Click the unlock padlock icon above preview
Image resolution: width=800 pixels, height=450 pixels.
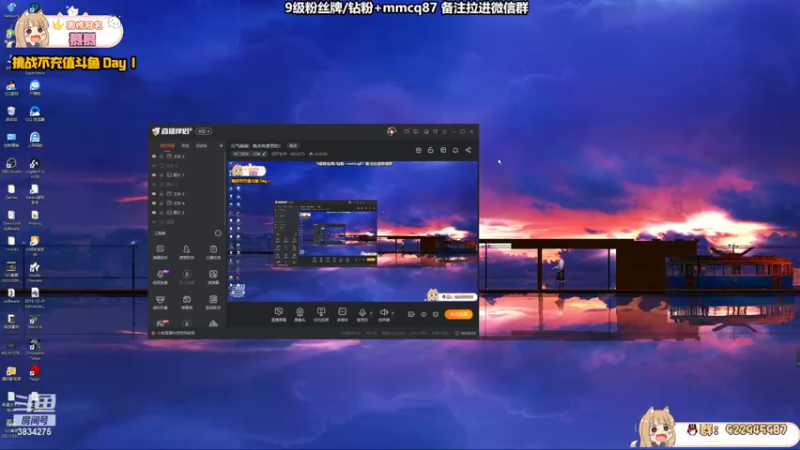click(x=431, y=150)
